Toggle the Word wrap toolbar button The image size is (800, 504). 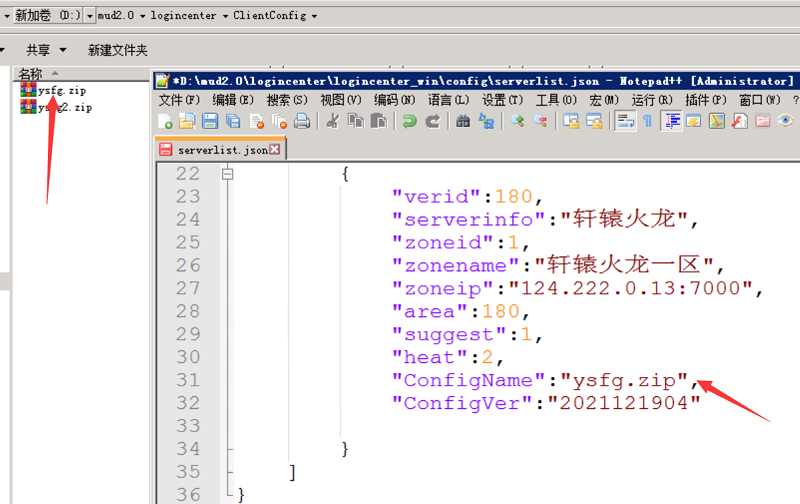[x=625, y=121]
